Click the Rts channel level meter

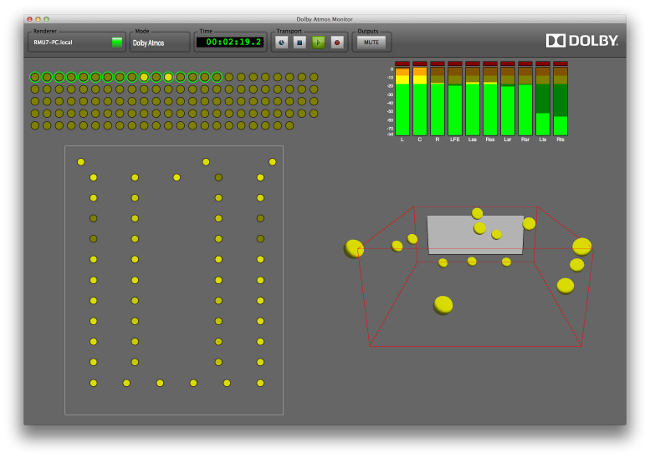(x=560, y=101)
